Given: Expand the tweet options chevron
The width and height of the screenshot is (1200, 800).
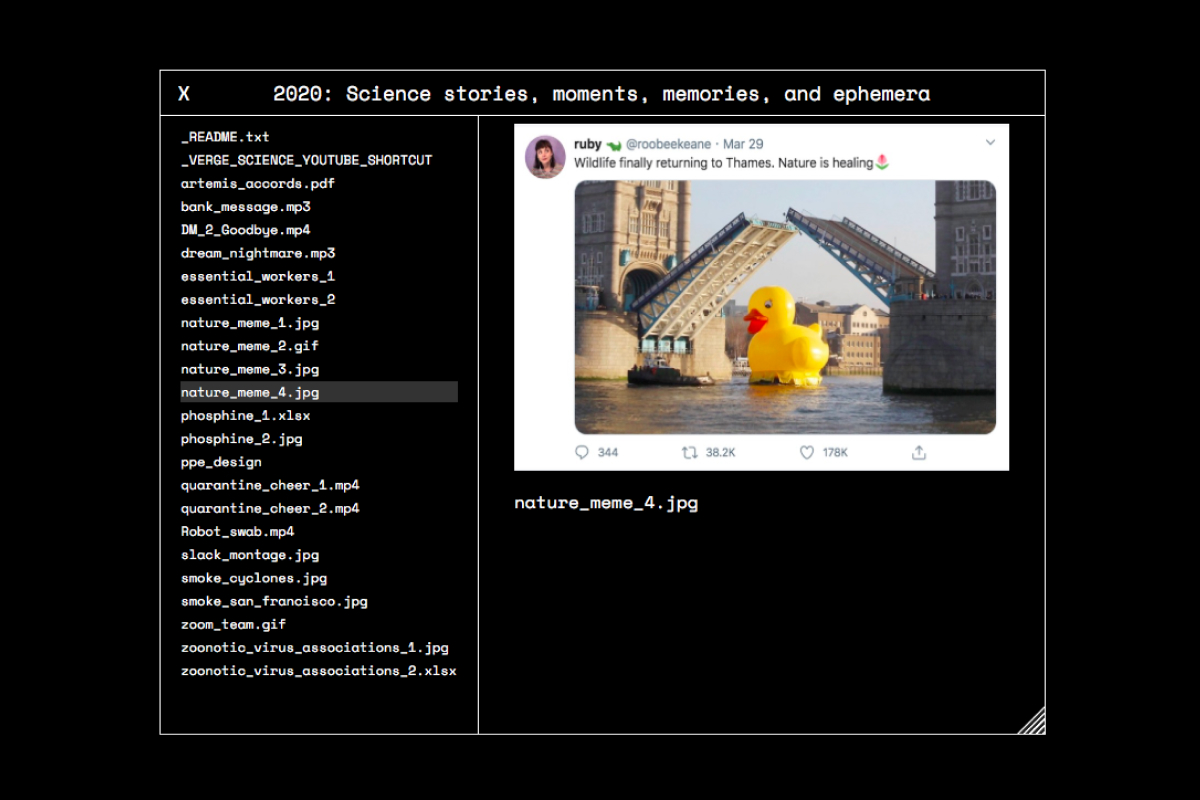Looking at the screenshot, I should click(990, 143).
